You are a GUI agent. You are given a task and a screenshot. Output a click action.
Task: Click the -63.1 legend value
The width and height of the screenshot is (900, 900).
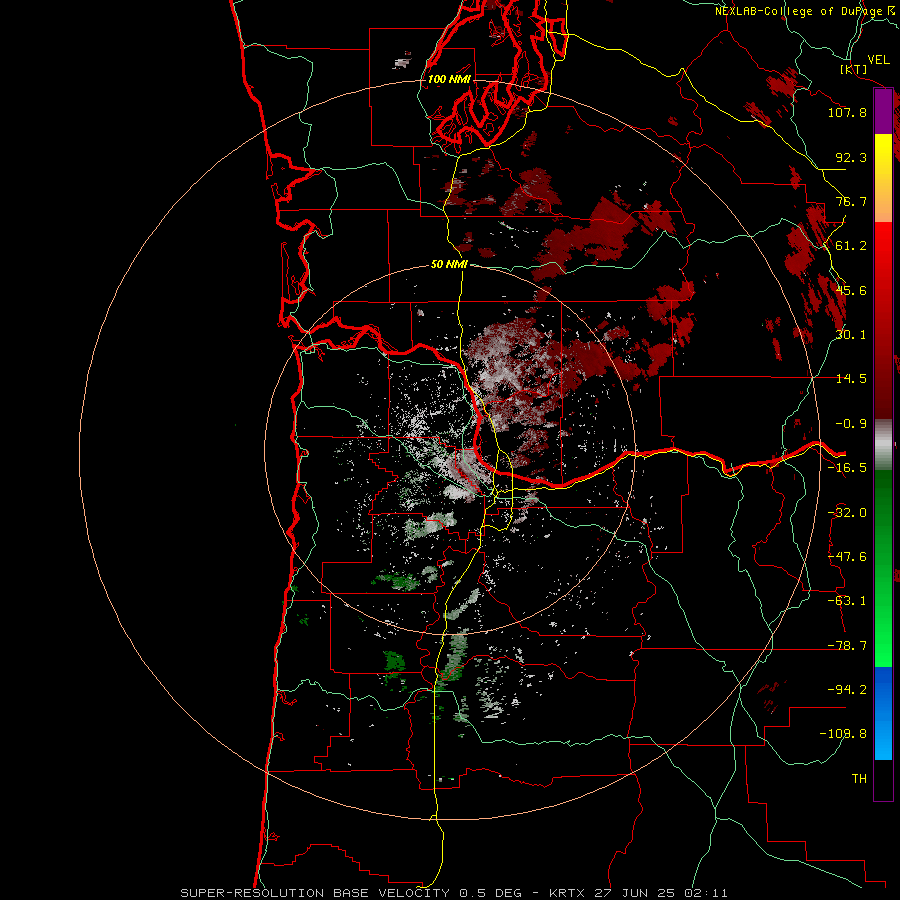[x=847, y=601]
